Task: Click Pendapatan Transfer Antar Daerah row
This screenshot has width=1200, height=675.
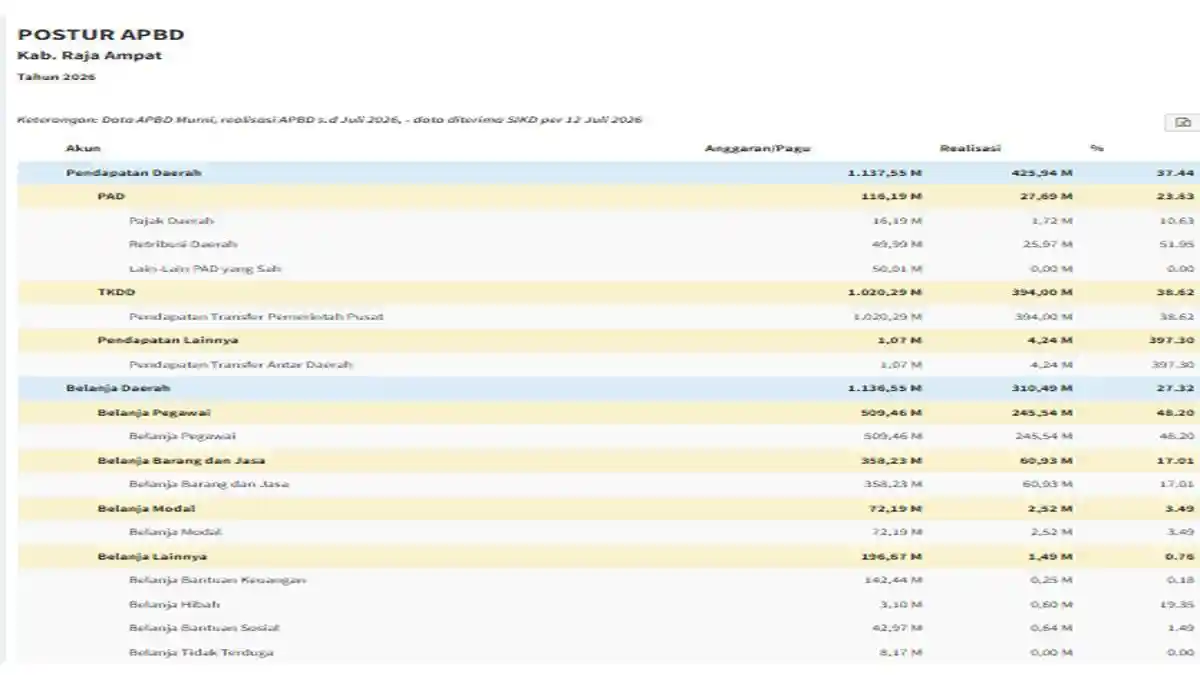Action: point(609,364)
